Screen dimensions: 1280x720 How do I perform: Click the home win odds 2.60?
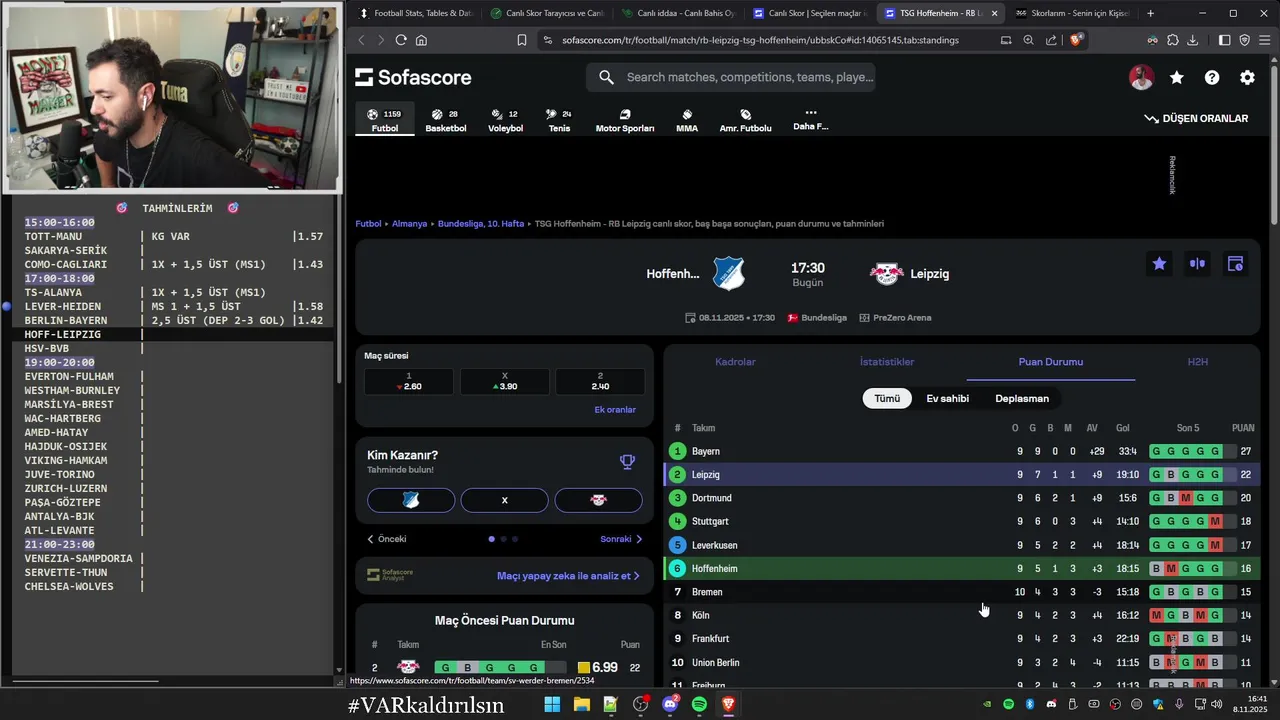(409, 382)
